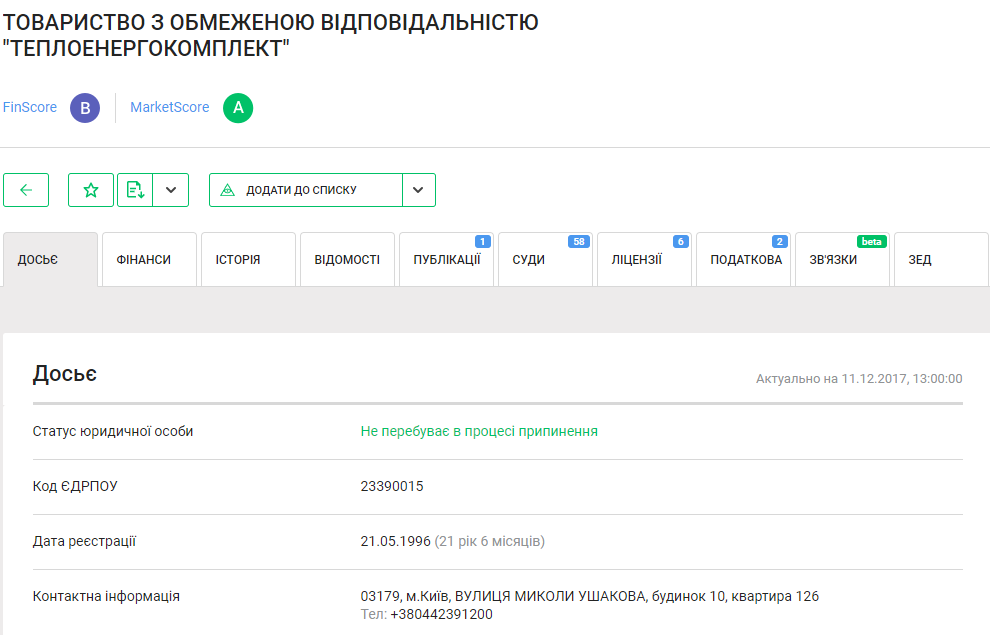The image size is (990, 635).
Task: Click the triangle icon in Додати до списку
Action: [x=228, y=190]
